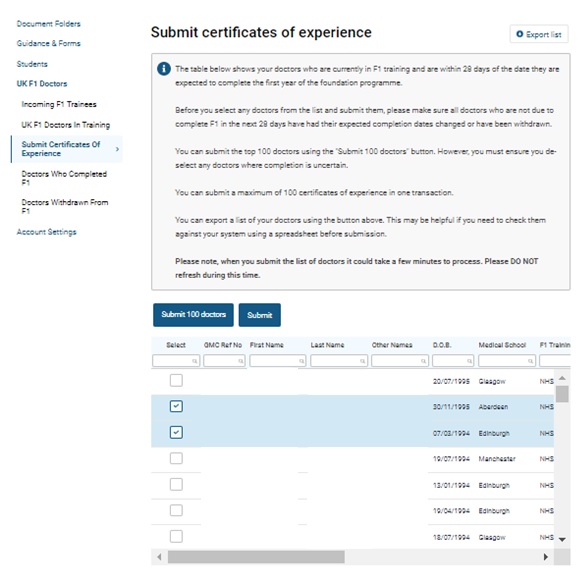Click the date 13/01/1994 cell
This screenshot has height=585, width=588.
click(x=451, y=485)
